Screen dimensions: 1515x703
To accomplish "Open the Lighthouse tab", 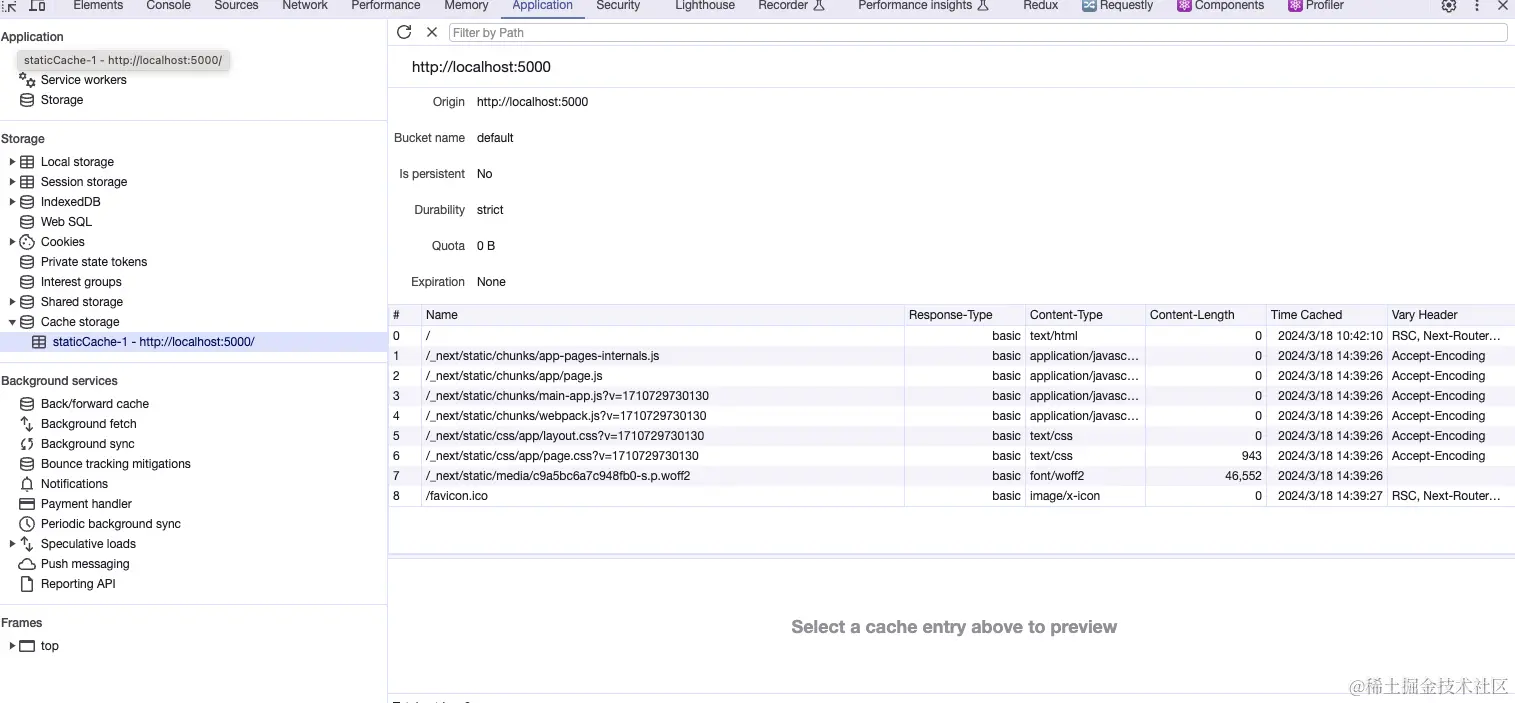I will pos(705,6).
